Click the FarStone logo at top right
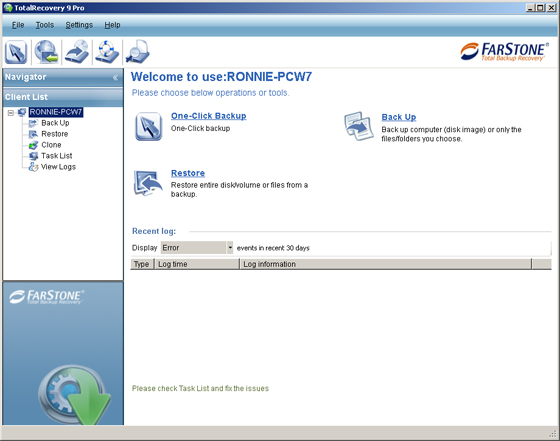The height and width of the screenshot is (441, 560). 505,52
